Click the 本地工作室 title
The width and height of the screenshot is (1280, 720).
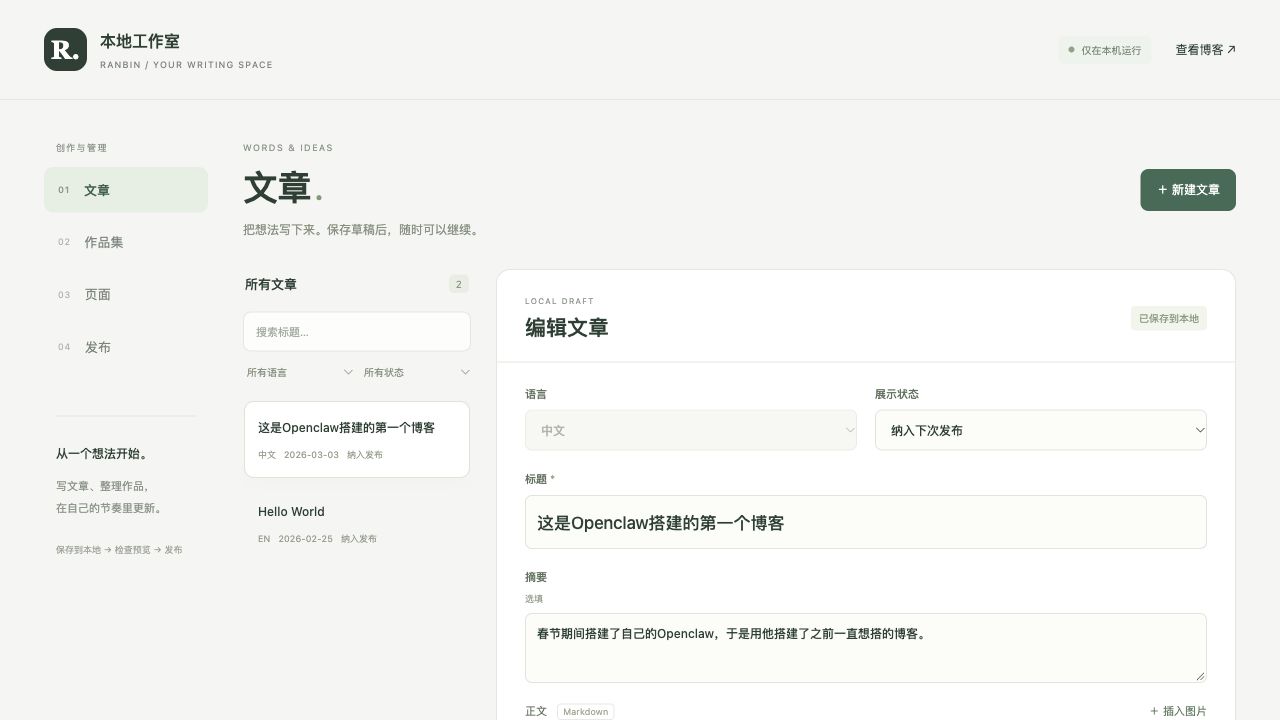click(140, 41)
